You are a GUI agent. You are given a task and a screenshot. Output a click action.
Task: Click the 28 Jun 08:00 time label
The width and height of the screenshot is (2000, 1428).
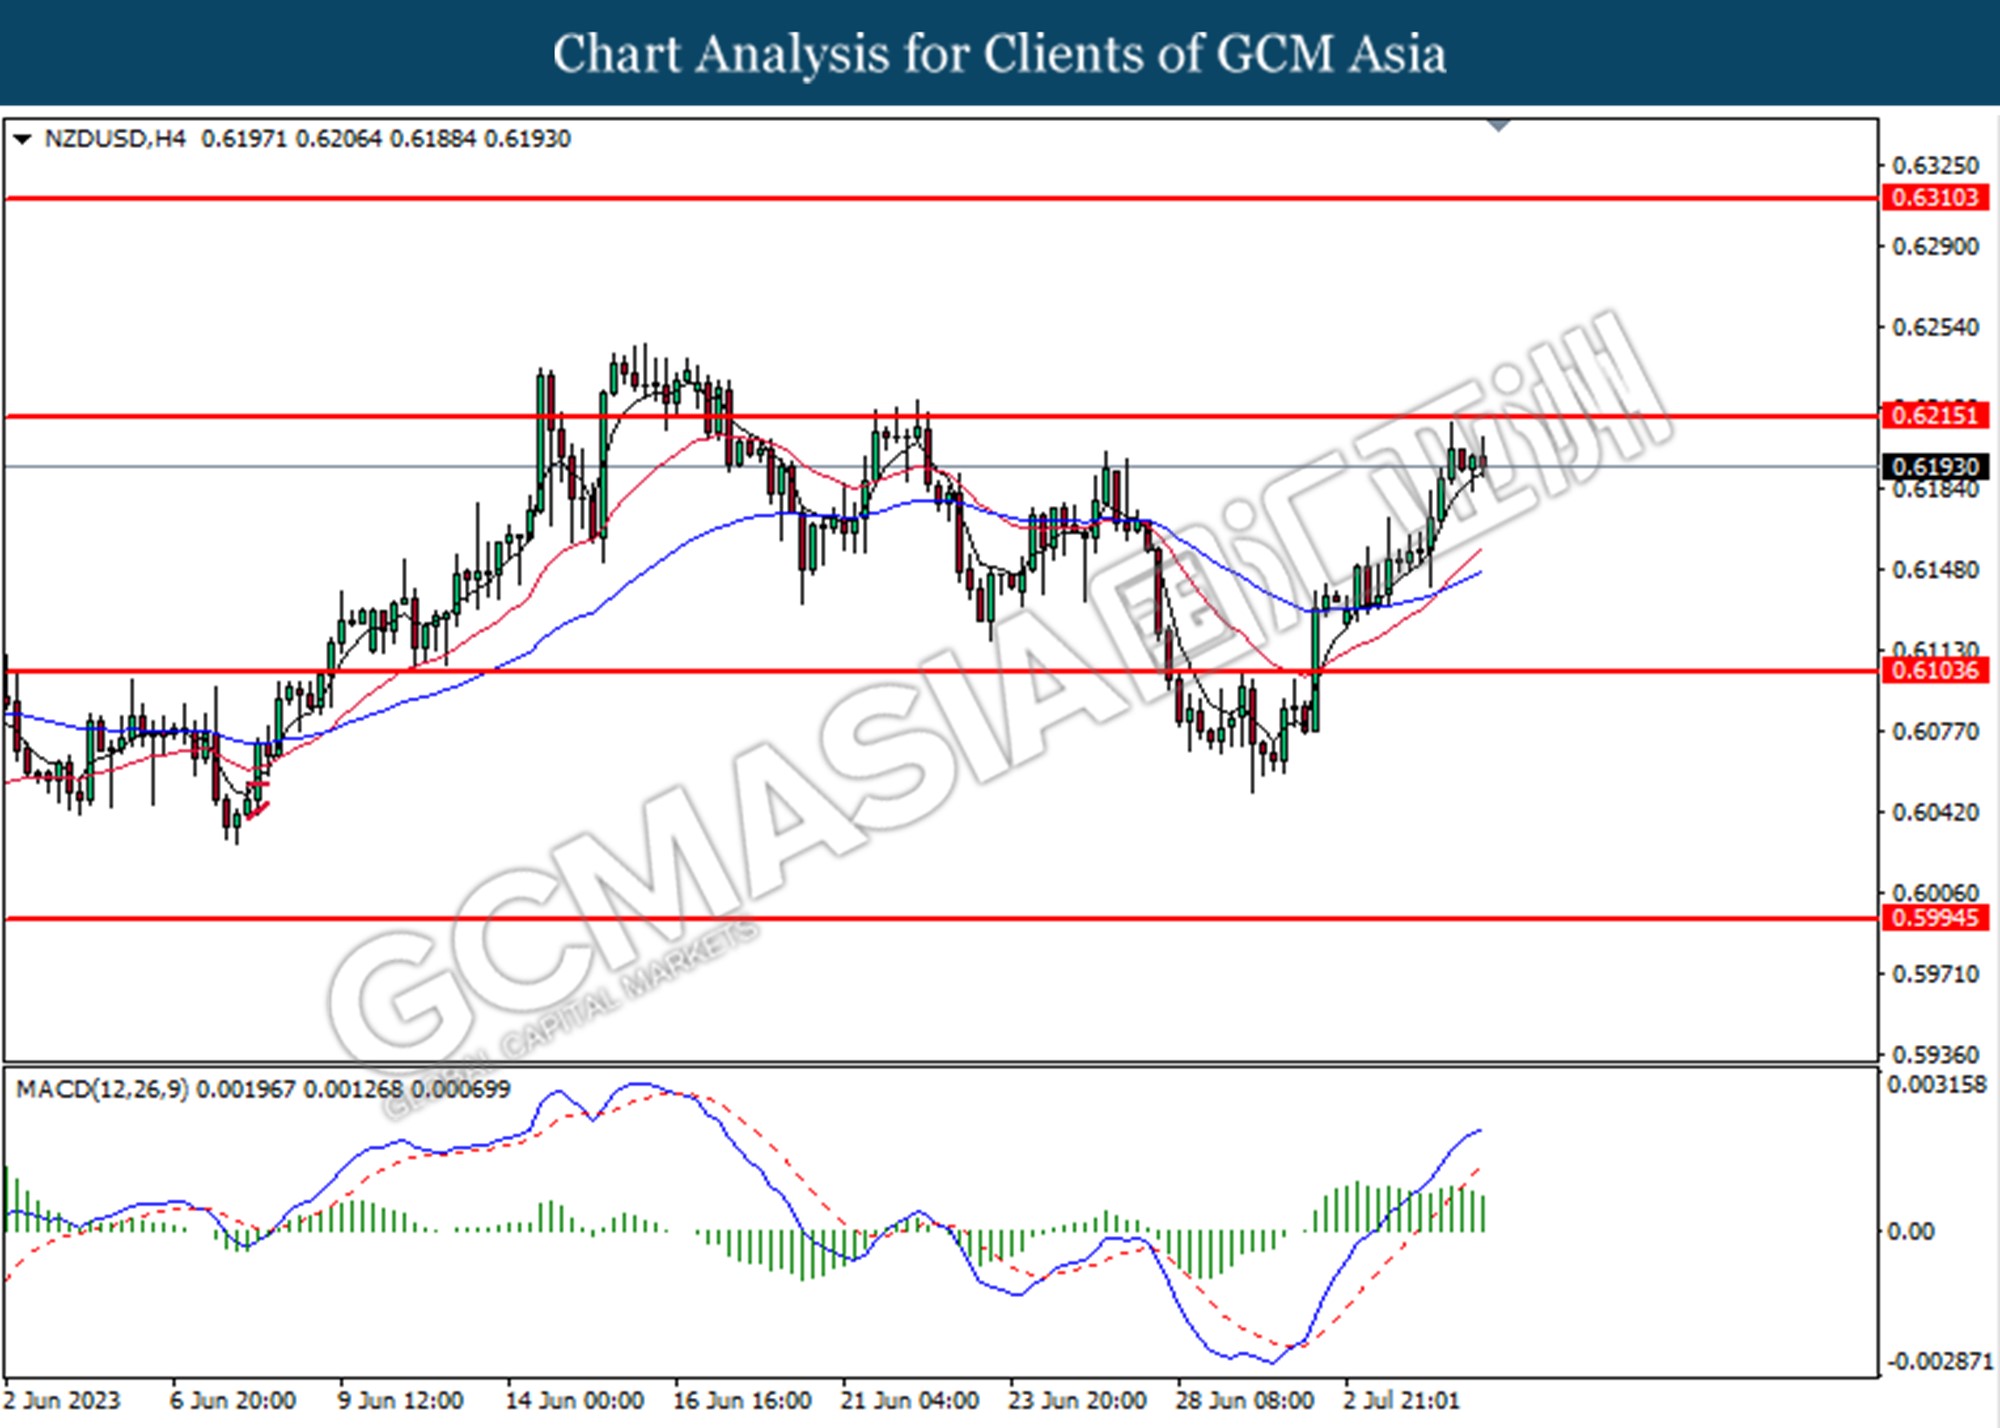pos(1245,1400)
